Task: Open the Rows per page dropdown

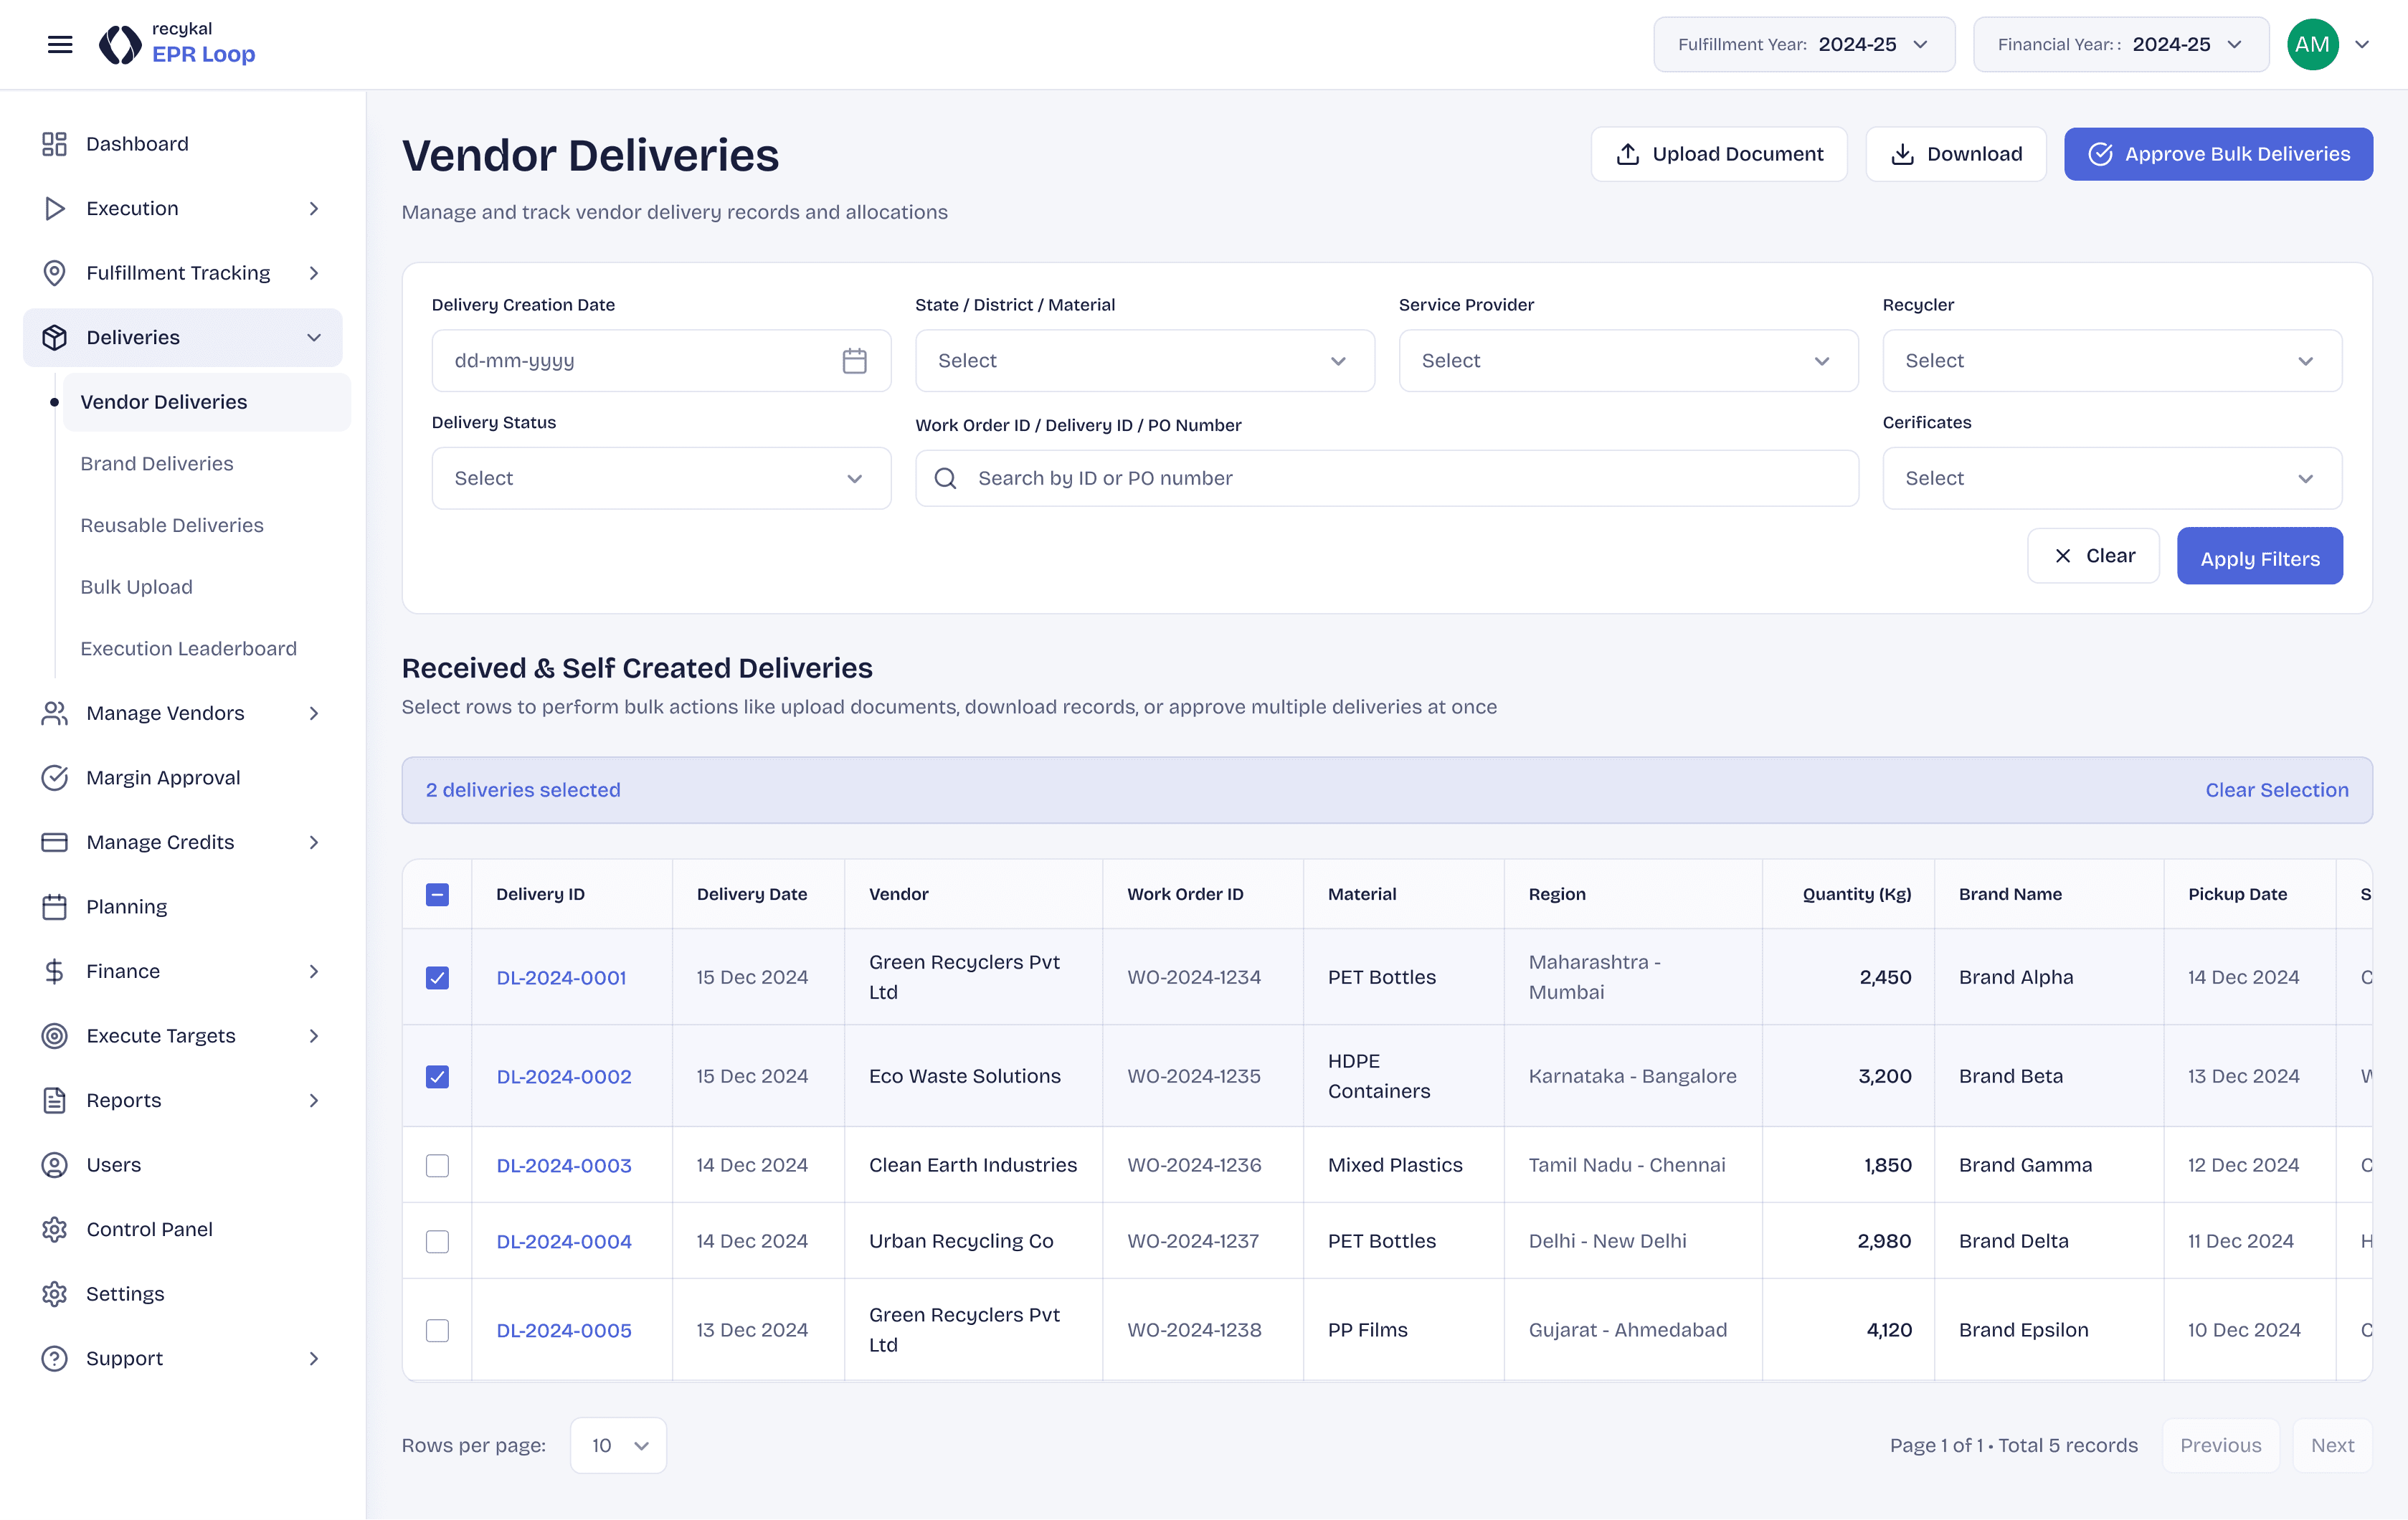Action: pos(618,1445)
